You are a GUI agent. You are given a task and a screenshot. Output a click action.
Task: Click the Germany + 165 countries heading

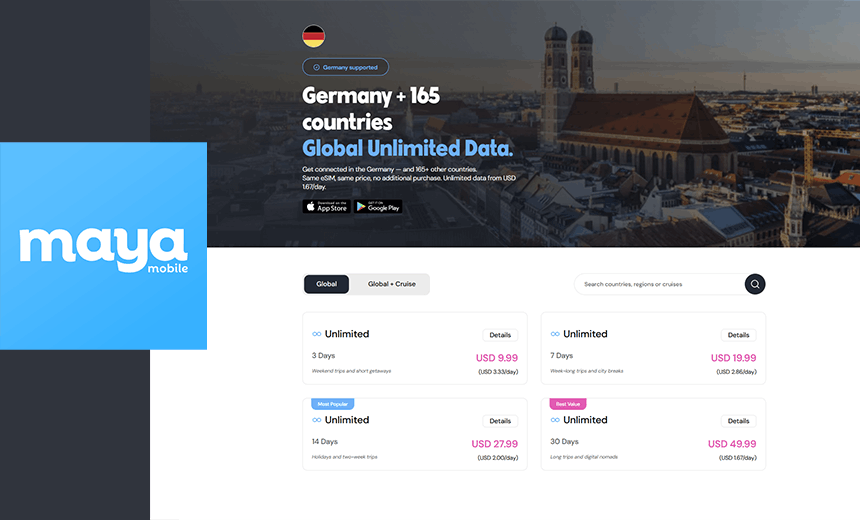coord(371,109)
